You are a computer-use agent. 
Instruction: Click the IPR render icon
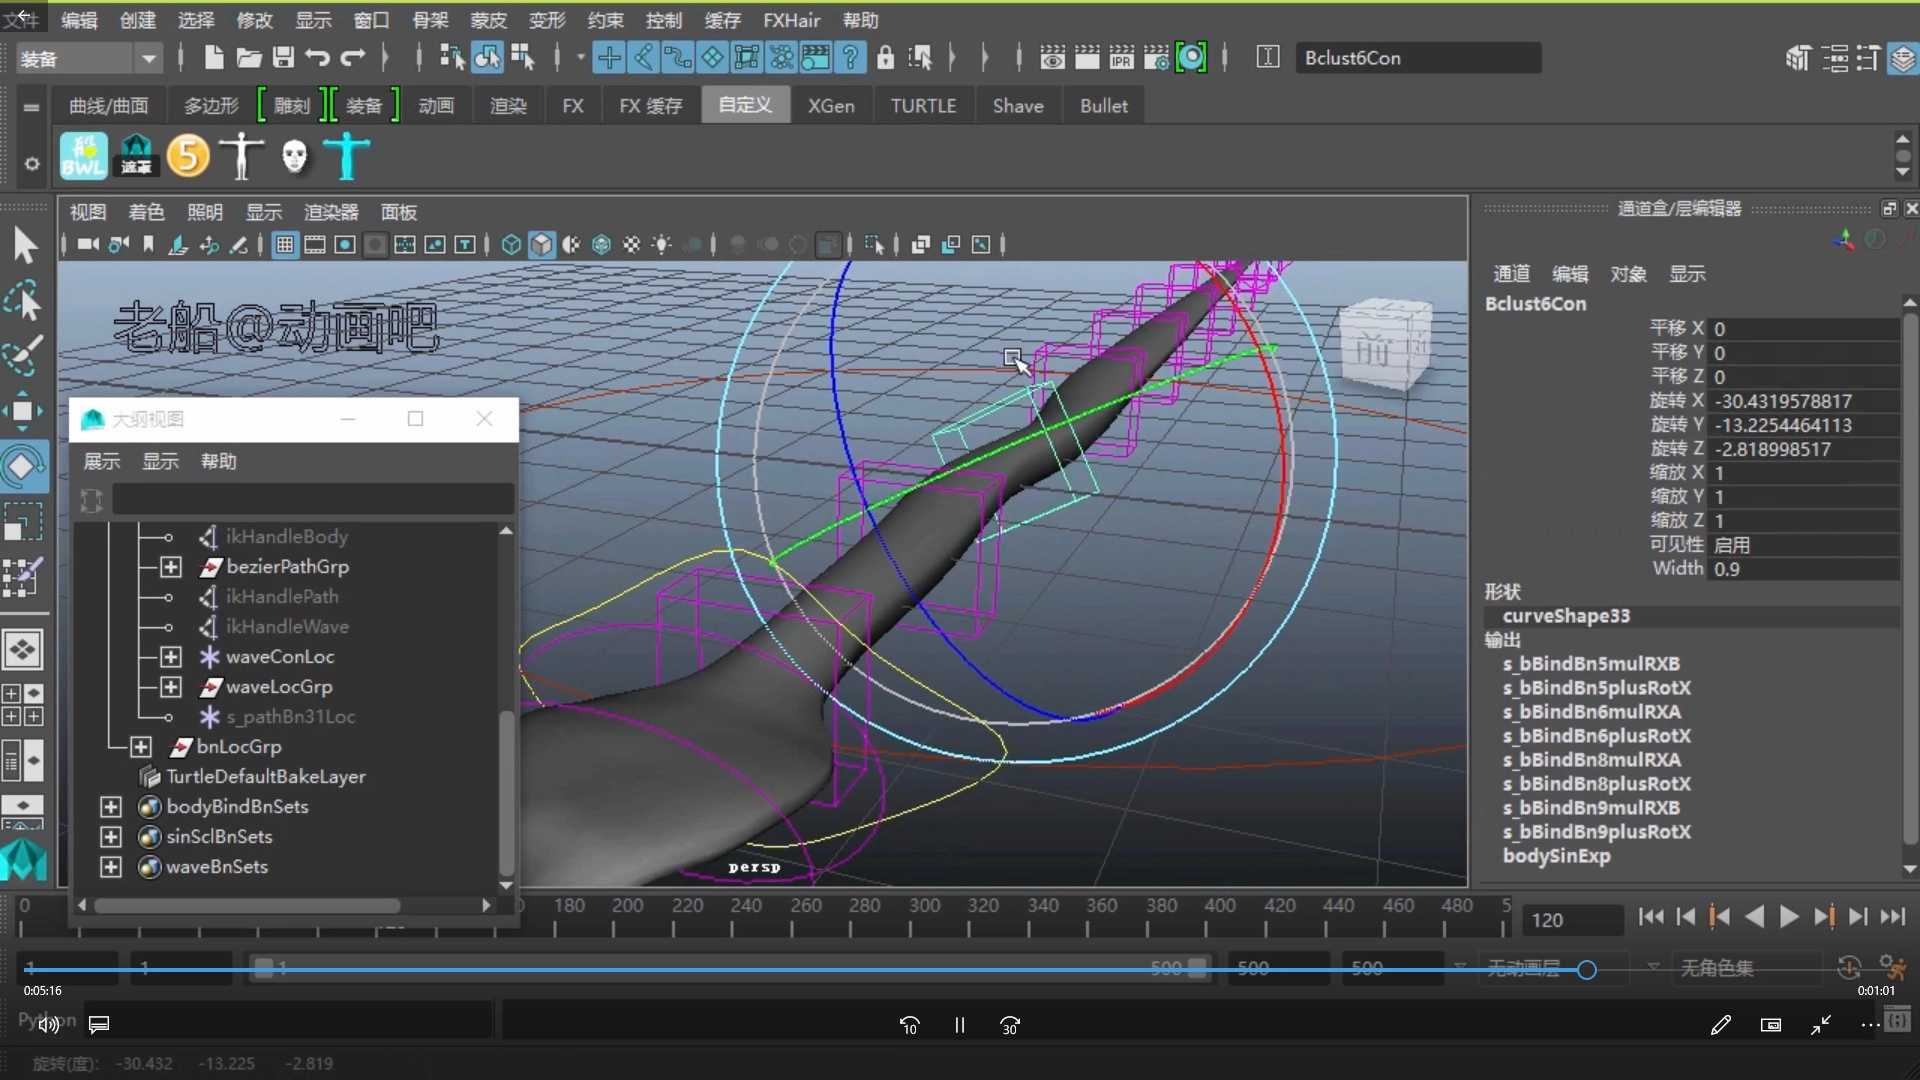(x=1121, y=58)
